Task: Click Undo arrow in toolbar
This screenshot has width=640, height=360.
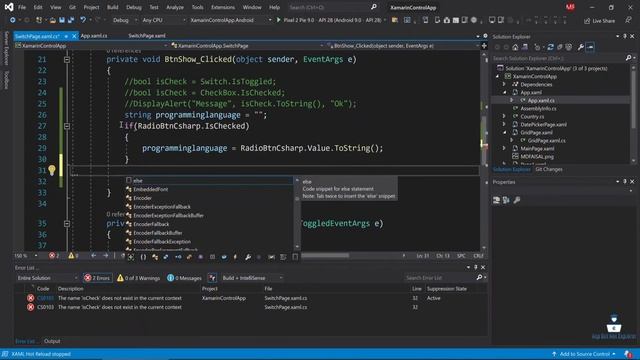Action: pyautogui.click(x=83, y=20)
